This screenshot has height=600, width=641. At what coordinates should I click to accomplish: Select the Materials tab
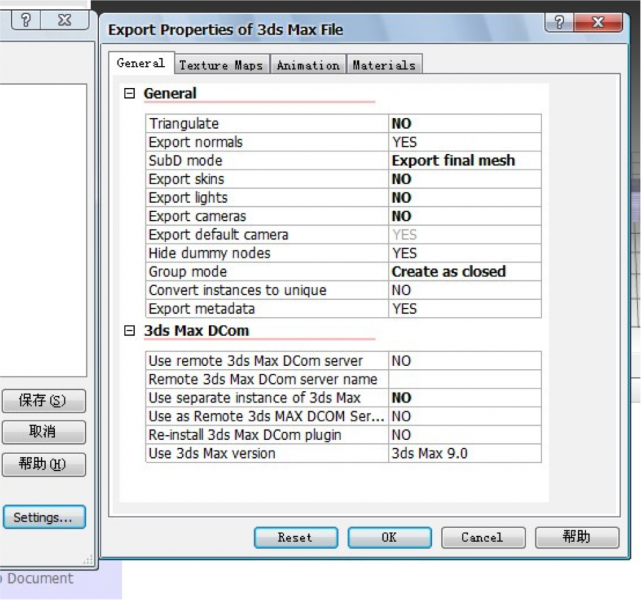coord(384,65)
